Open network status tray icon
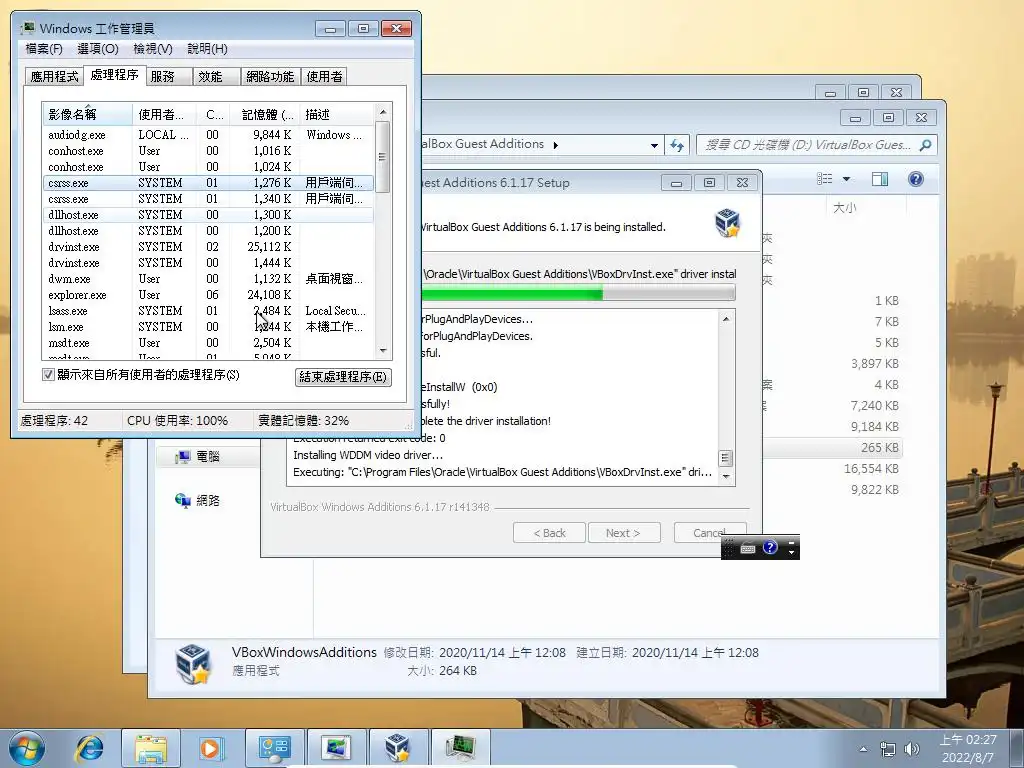 point(888,749)
